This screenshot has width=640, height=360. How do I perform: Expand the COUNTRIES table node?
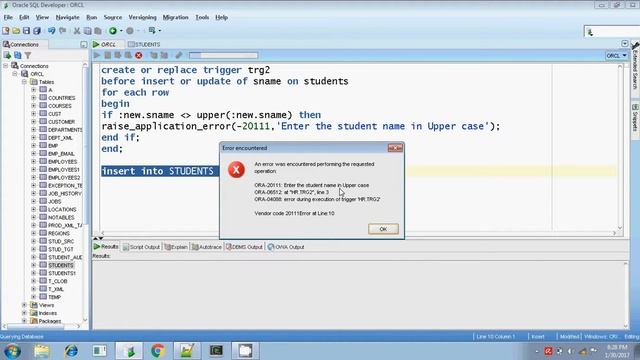point(33,98)
